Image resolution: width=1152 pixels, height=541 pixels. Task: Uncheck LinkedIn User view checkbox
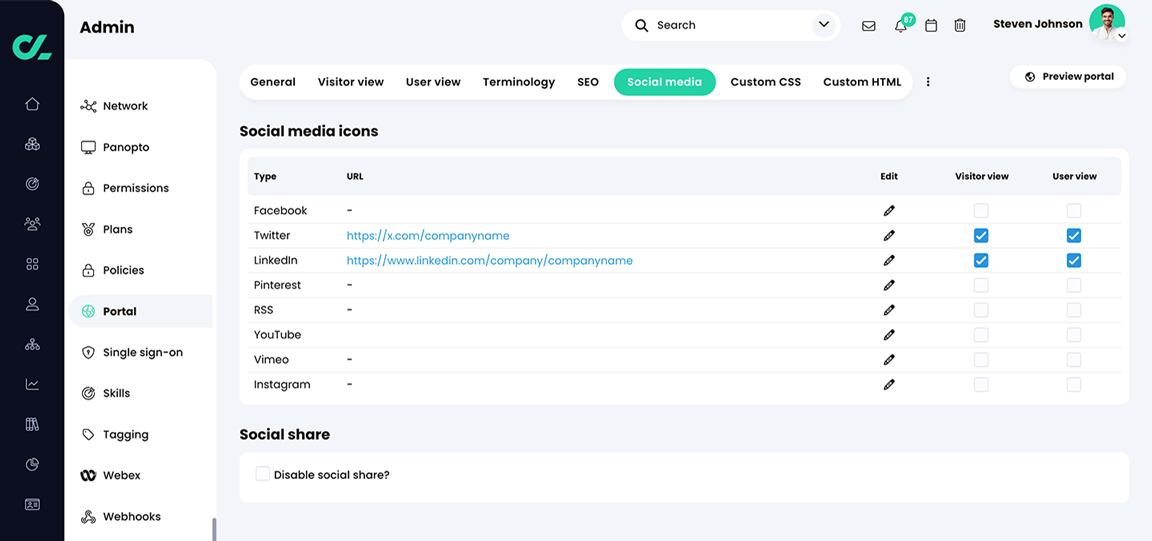click(1073, 260)
